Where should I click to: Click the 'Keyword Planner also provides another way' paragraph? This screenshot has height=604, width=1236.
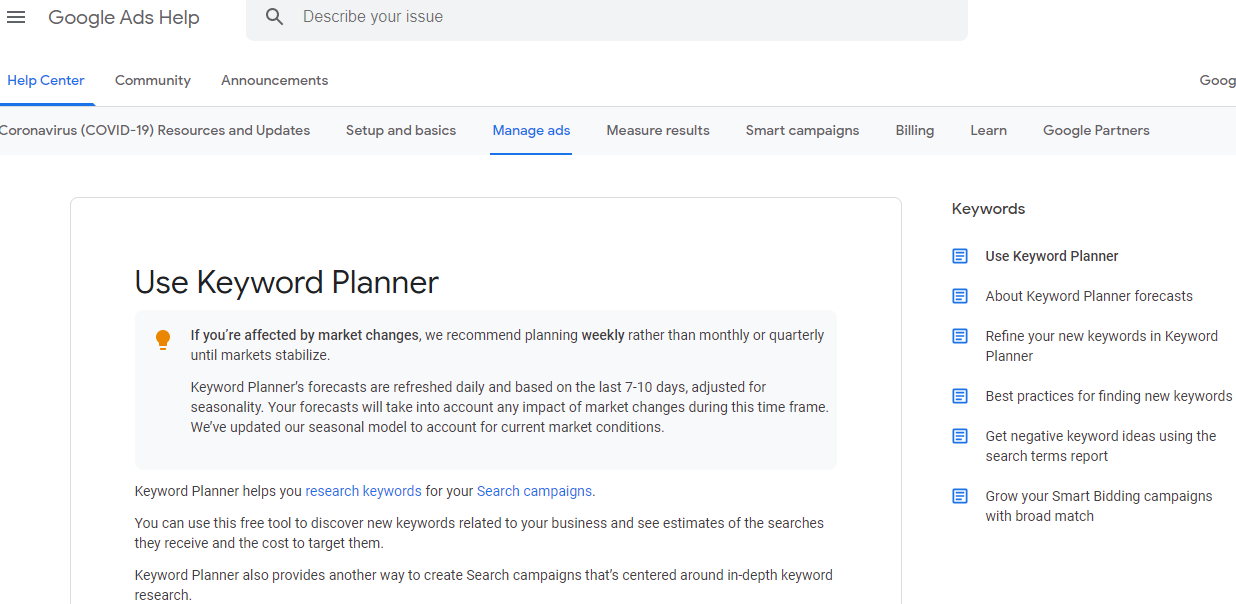pyautogui.click(x=484, y=585)
